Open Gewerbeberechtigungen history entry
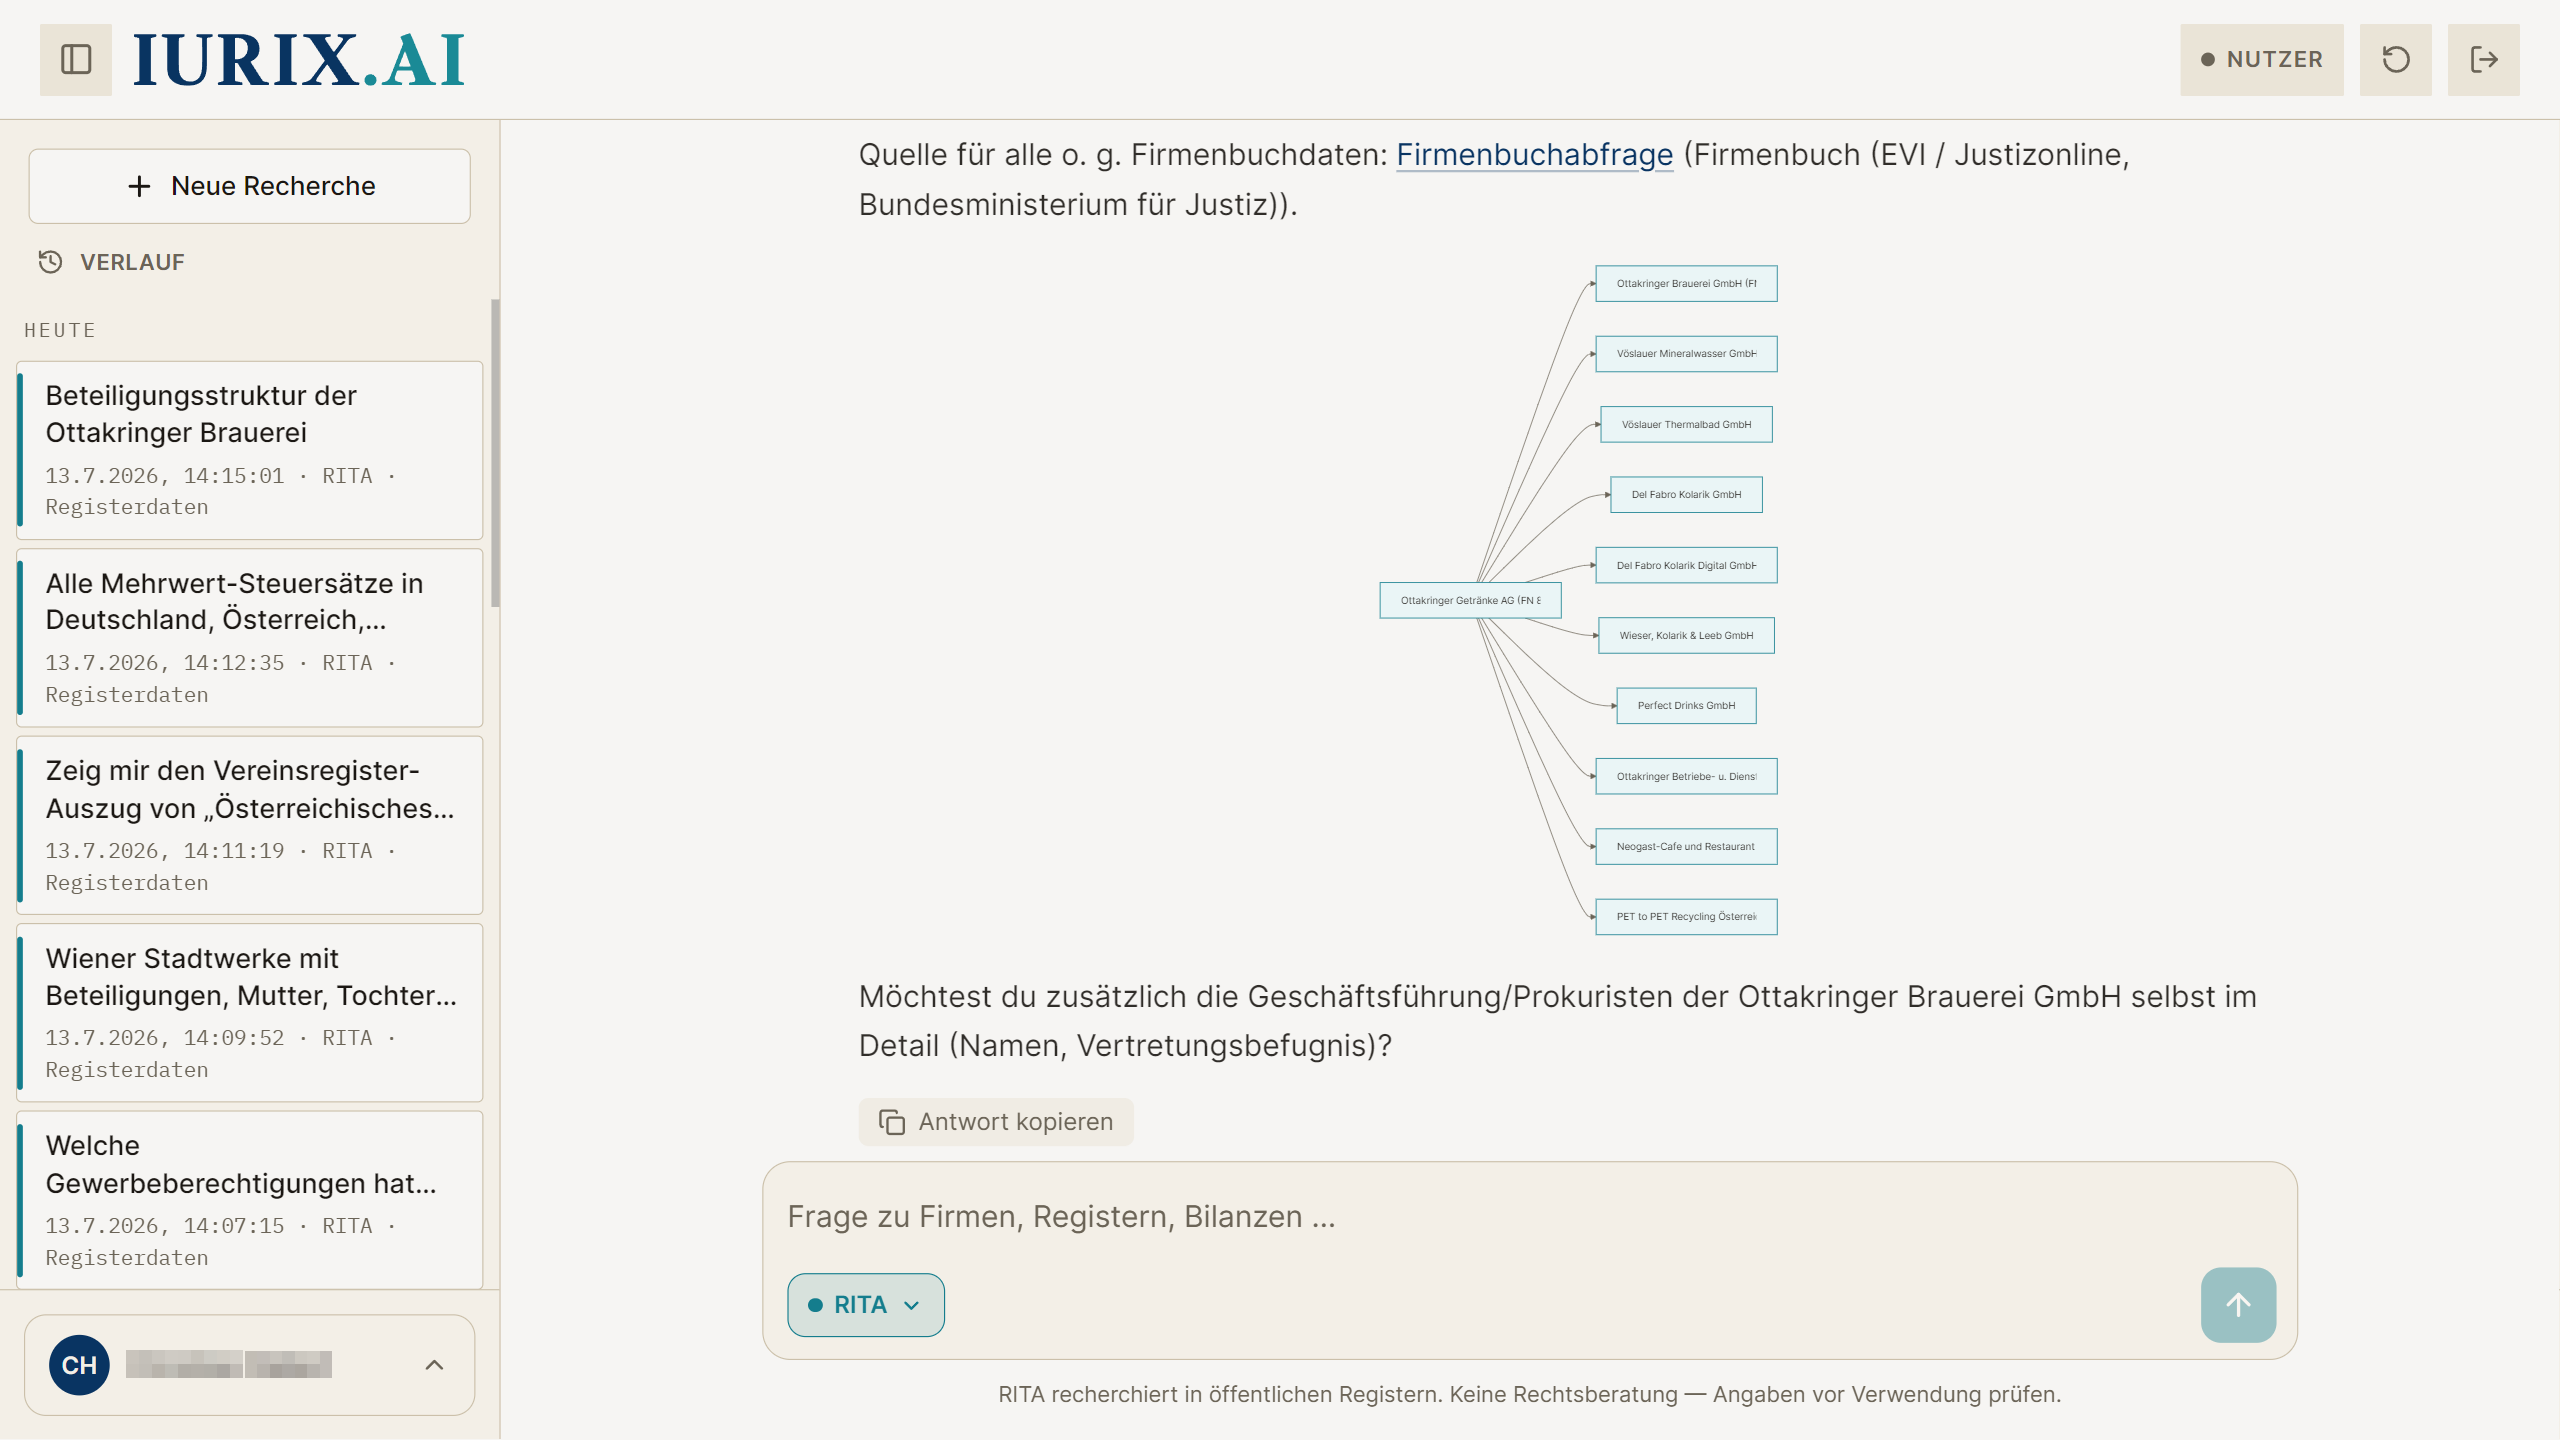Viewport: 2560px width, 1440px height. pyautogui.click(x=250, y=1200)
